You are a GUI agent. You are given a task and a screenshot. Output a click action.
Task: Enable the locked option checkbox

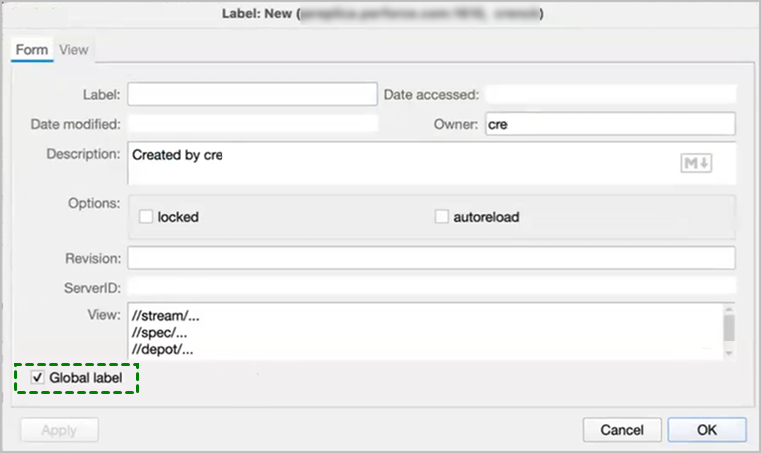[146, 216]
